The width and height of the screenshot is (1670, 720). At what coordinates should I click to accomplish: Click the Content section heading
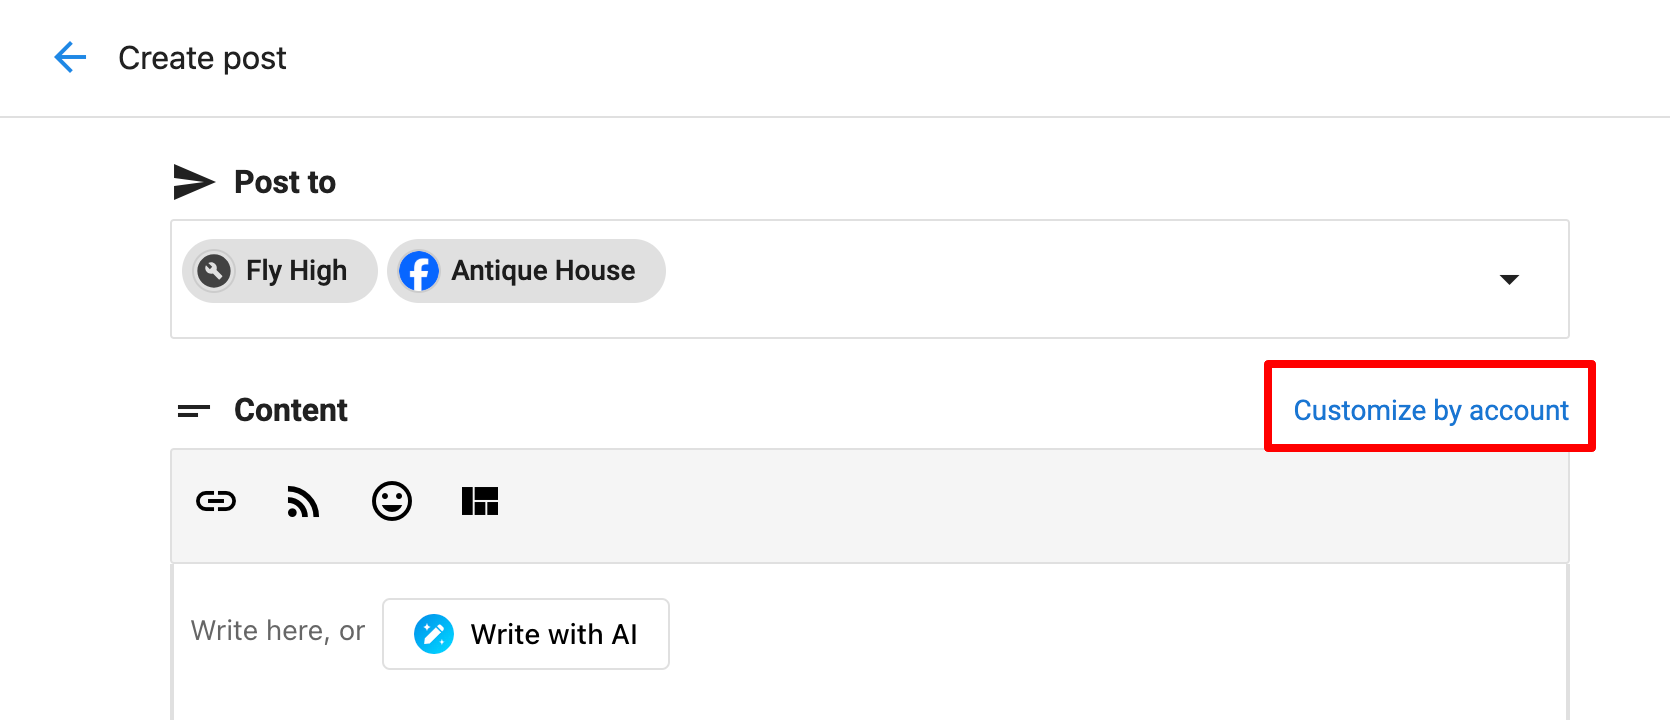click(x=290, y=410)
